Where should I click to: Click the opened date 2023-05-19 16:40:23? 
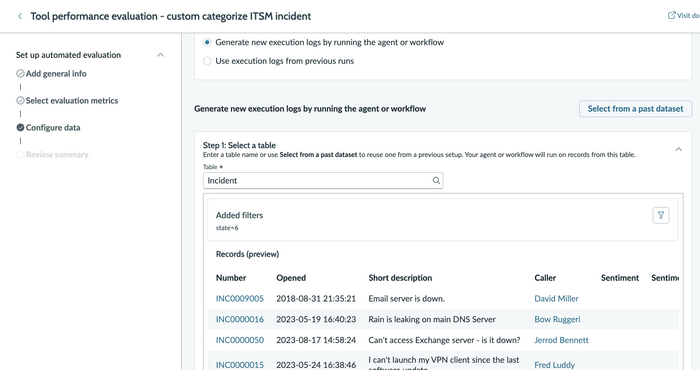316,319
